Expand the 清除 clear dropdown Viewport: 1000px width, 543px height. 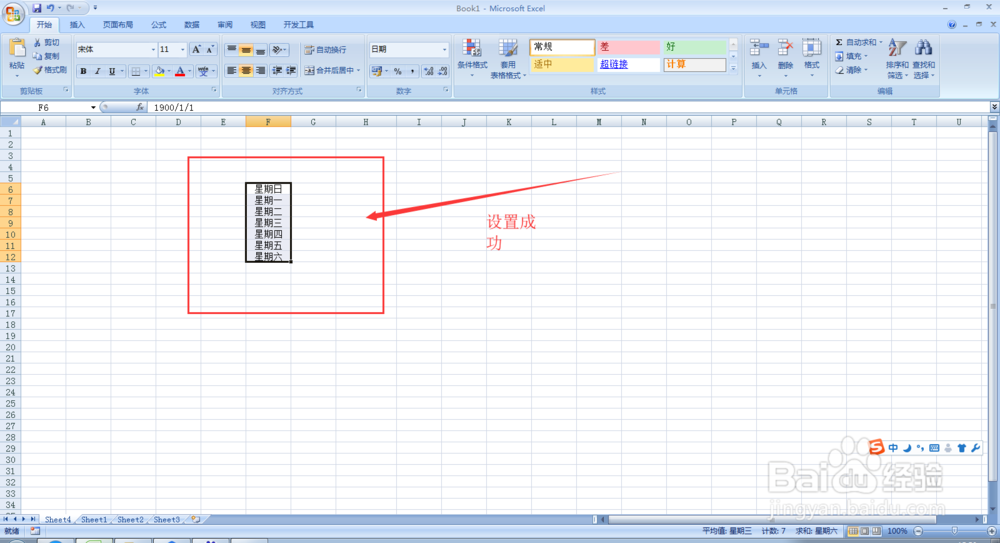(865, 70)
